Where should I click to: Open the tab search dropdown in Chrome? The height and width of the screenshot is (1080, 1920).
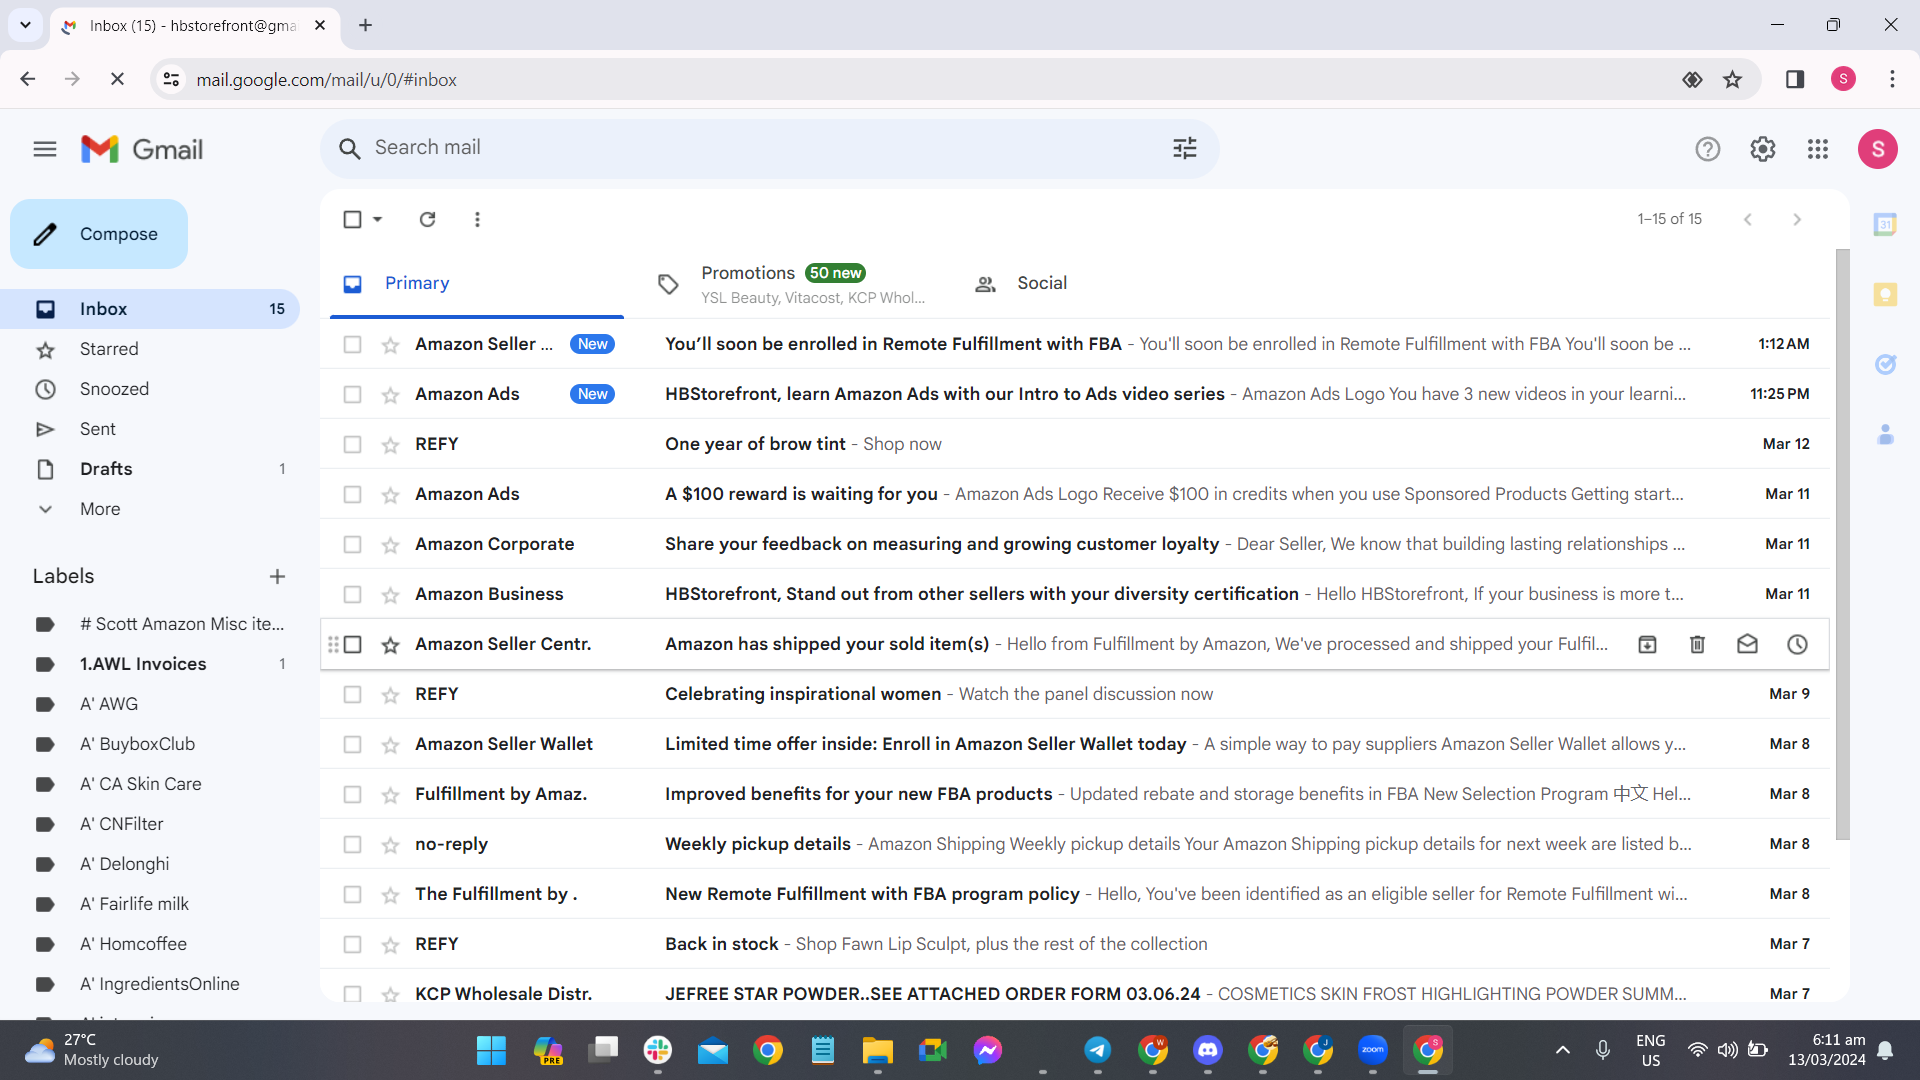pyautogui.click(x=25, y=25)
